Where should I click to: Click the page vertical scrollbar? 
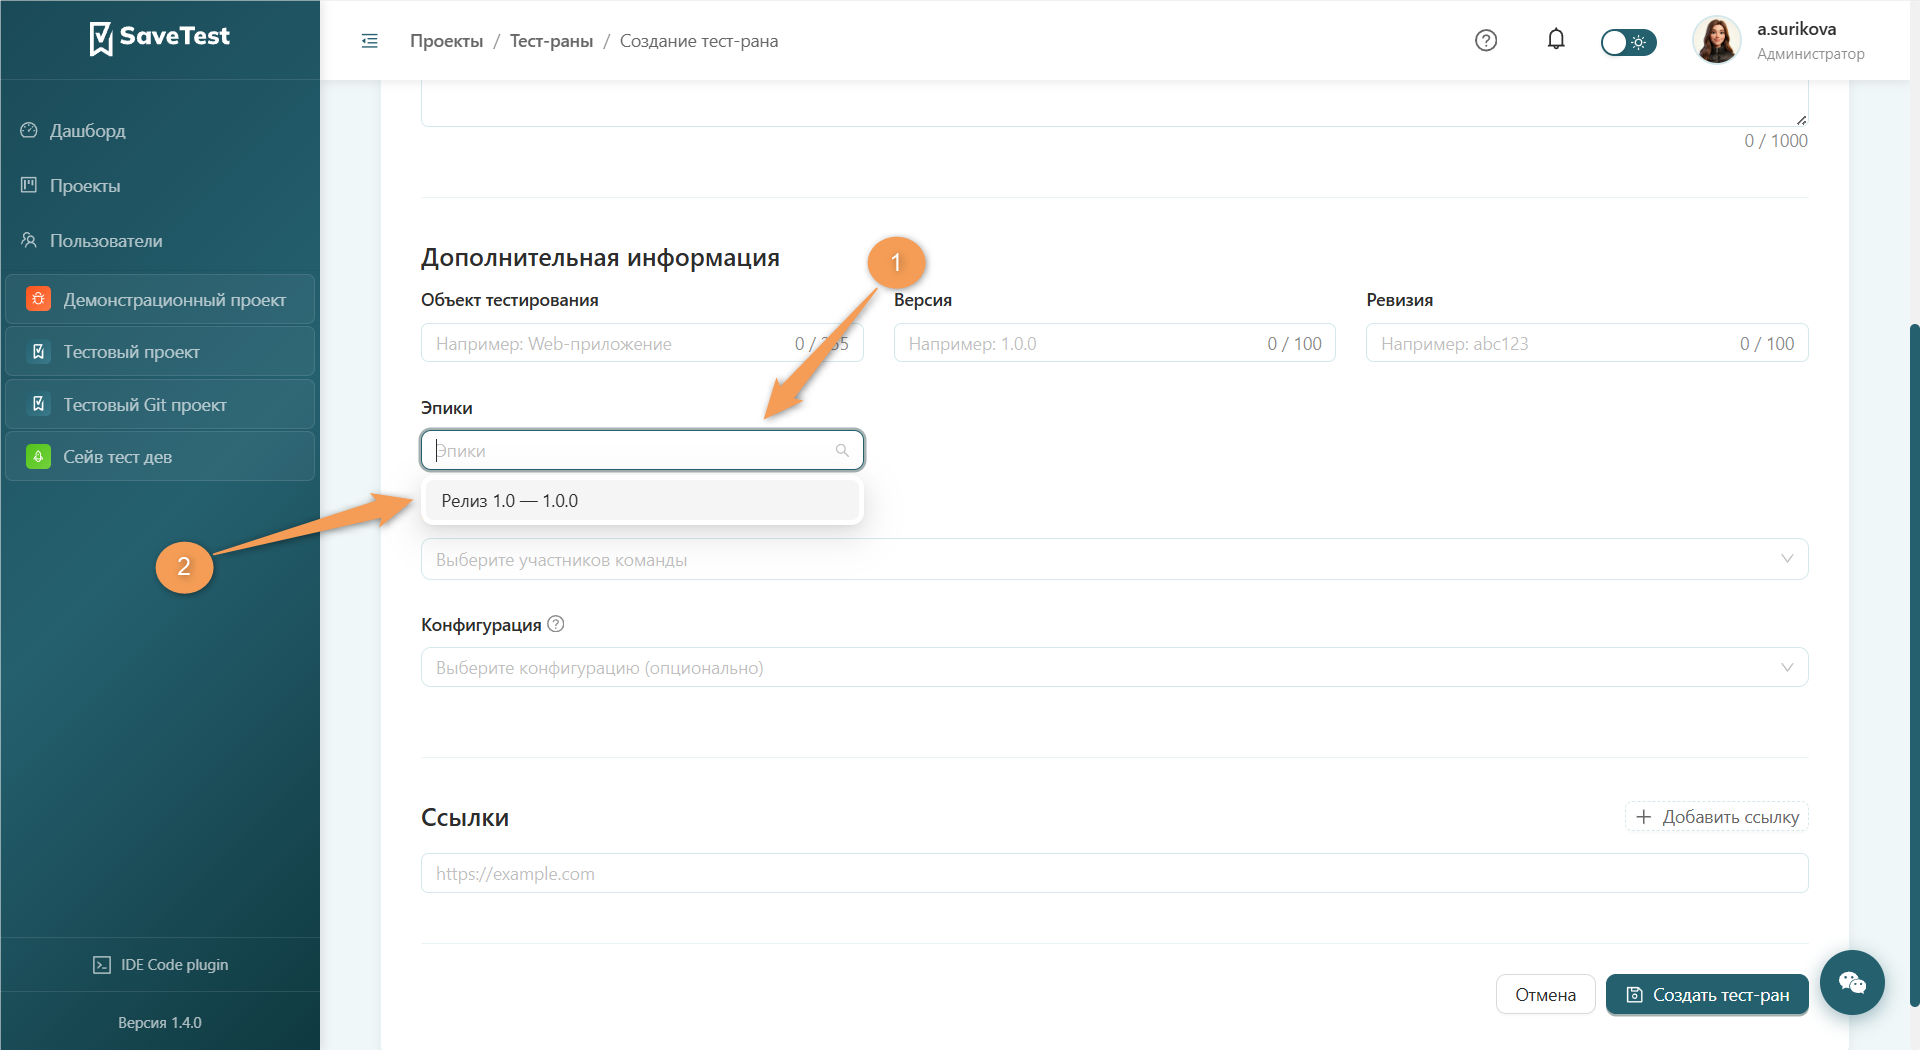point(1914,665)
